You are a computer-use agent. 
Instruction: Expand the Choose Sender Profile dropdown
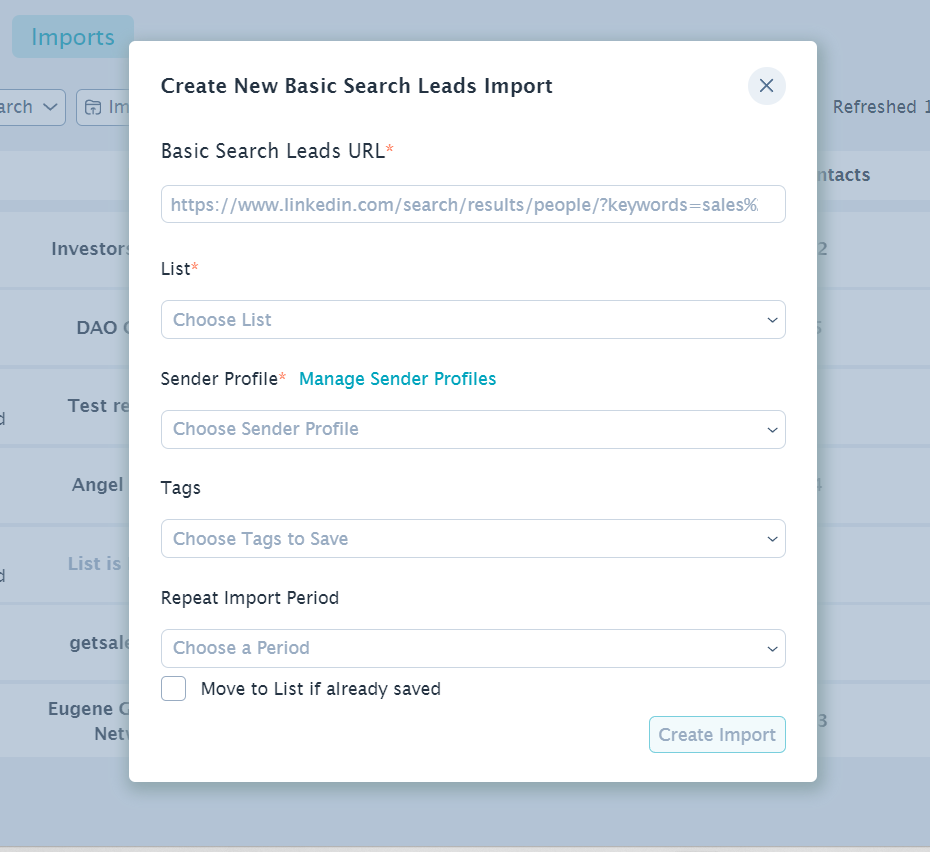click(x=472, y=429)
